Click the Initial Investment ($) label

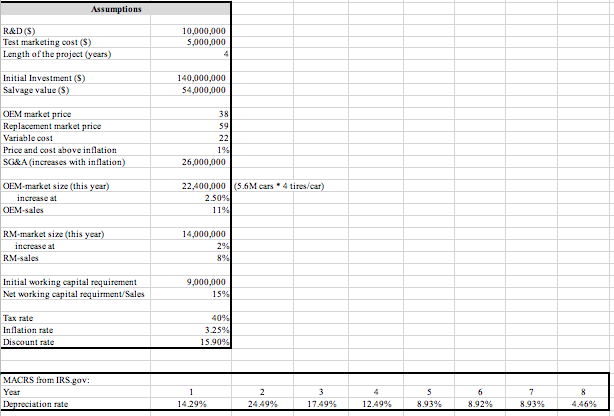(x=44, y=78)
